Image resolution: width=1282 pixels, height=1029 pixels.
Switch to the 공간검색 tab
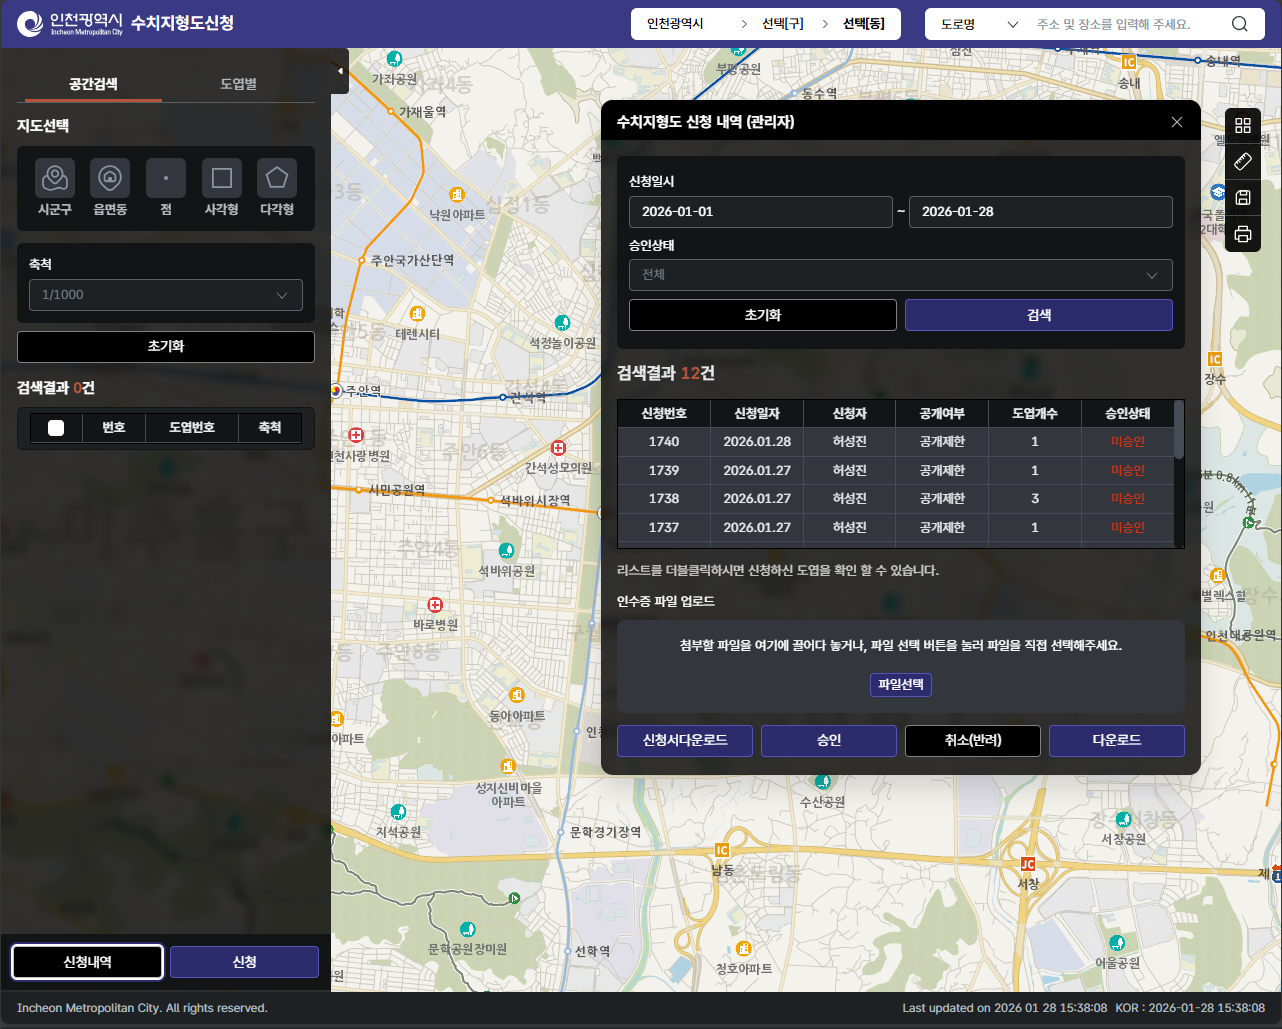pyautogui.click(x=93, y=84)
